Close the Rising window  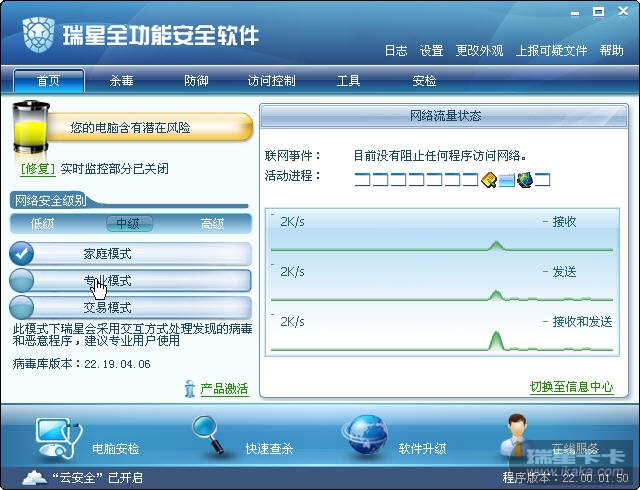(x=623, y=11)
